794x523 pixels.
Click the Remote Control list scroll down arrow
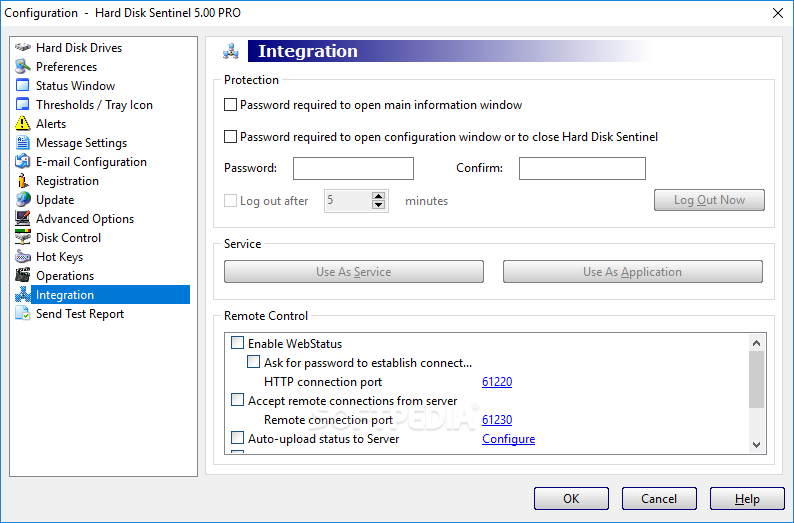(x=757, y=445)
